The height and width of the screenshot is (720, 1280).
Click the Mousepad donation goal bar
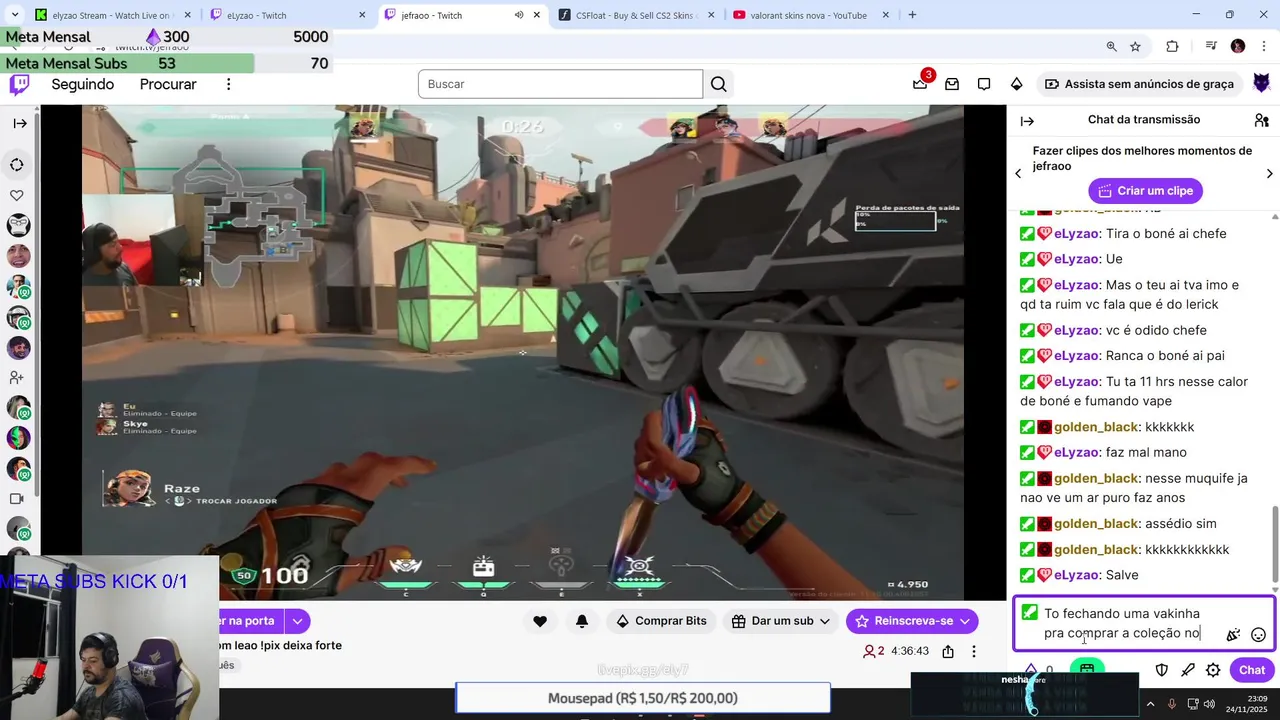643,698
